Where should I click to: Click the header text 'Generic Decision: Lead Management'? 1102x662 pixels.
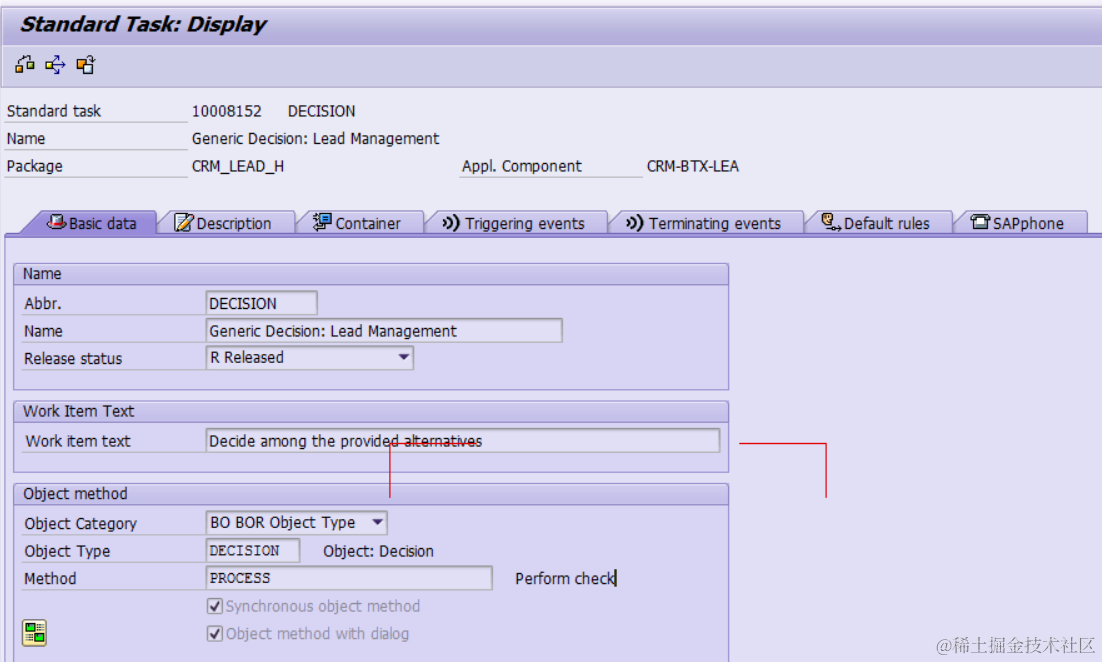tap(316, 138)
